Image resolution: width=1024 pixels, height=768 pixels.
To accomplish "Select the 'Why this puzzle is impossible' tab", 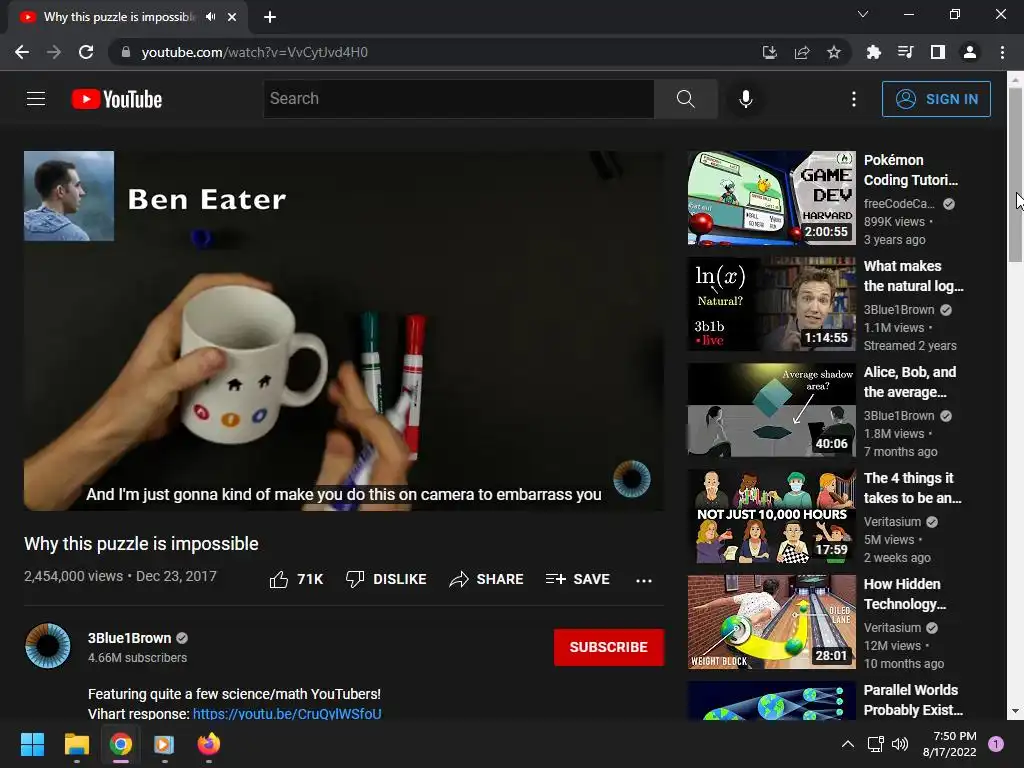I will tap(119, 17).
